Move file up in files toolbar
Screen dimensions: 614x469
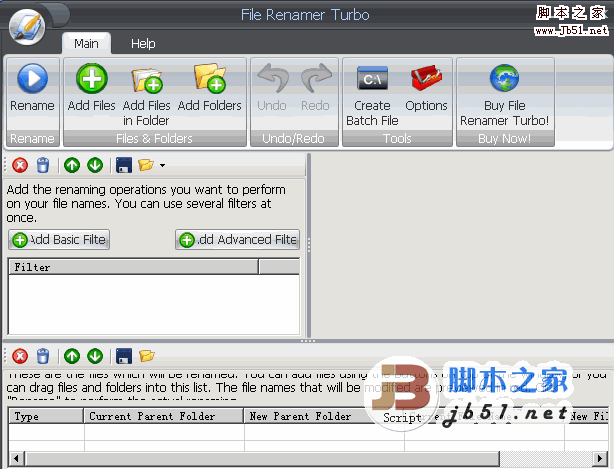tap(72, 356)
